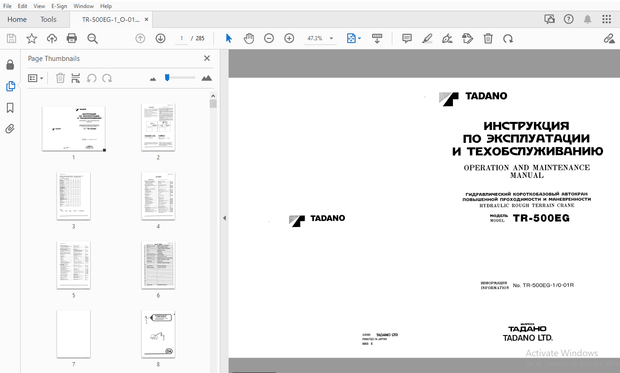Screen dimensions: 620x373
Task: Select the highlight text pen tool
Action: [x=427, y=38]
